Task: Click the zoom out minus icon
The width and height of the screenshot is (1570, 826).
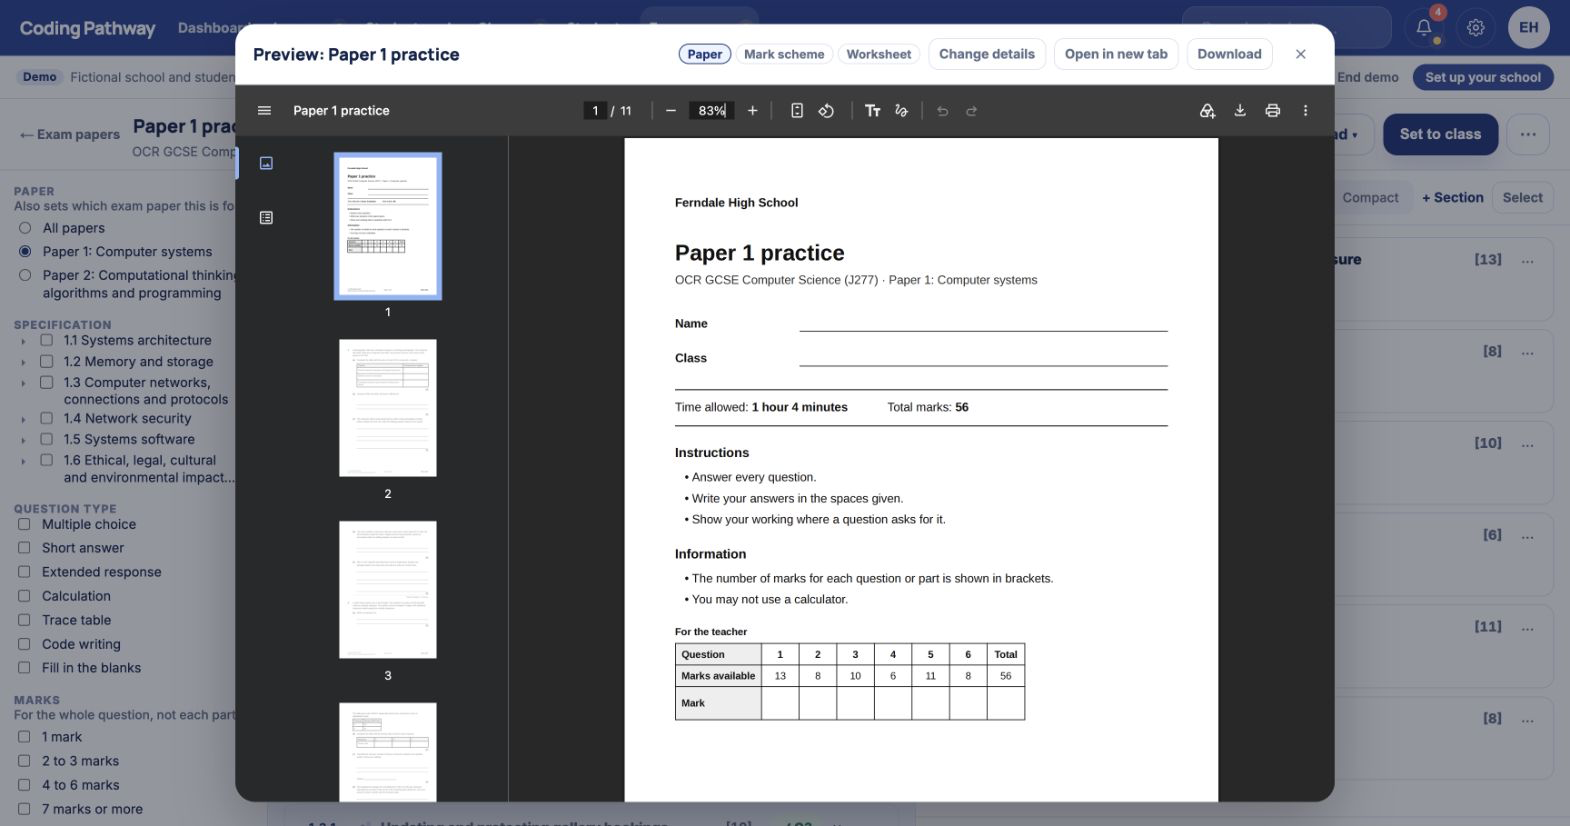Action: click(671, 111)
